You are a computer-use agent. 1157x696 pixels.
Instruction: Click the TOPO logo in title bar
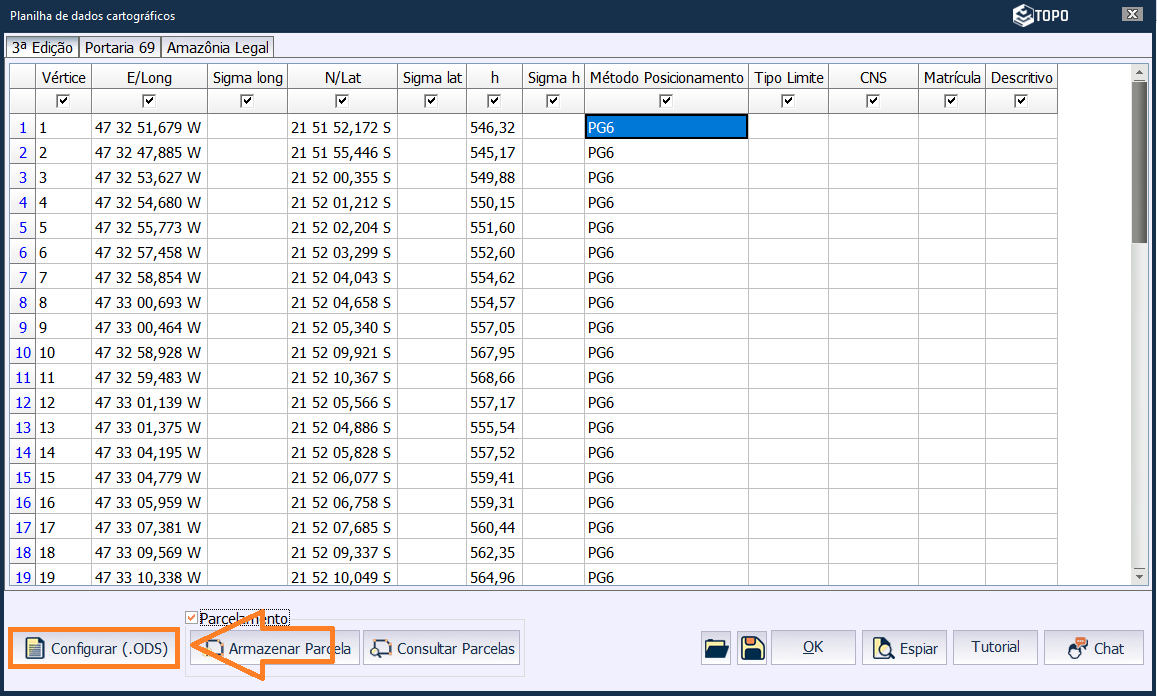tap(1040, 15)
